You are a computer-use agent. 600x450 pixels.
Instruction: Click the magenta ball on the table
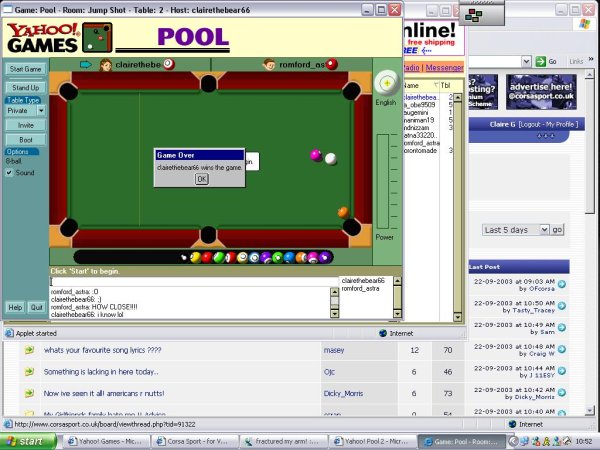click(316, 155)
